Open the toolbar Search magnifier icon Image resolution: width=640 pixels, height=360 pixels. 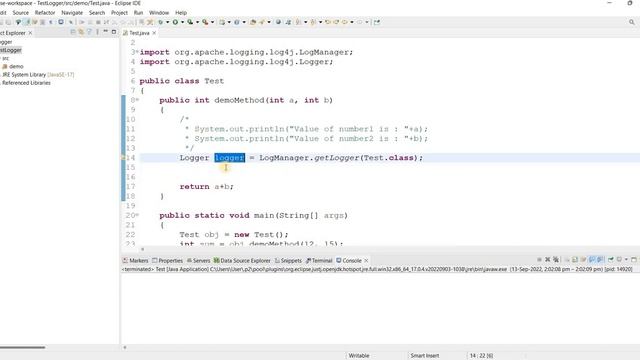(631, 22)
